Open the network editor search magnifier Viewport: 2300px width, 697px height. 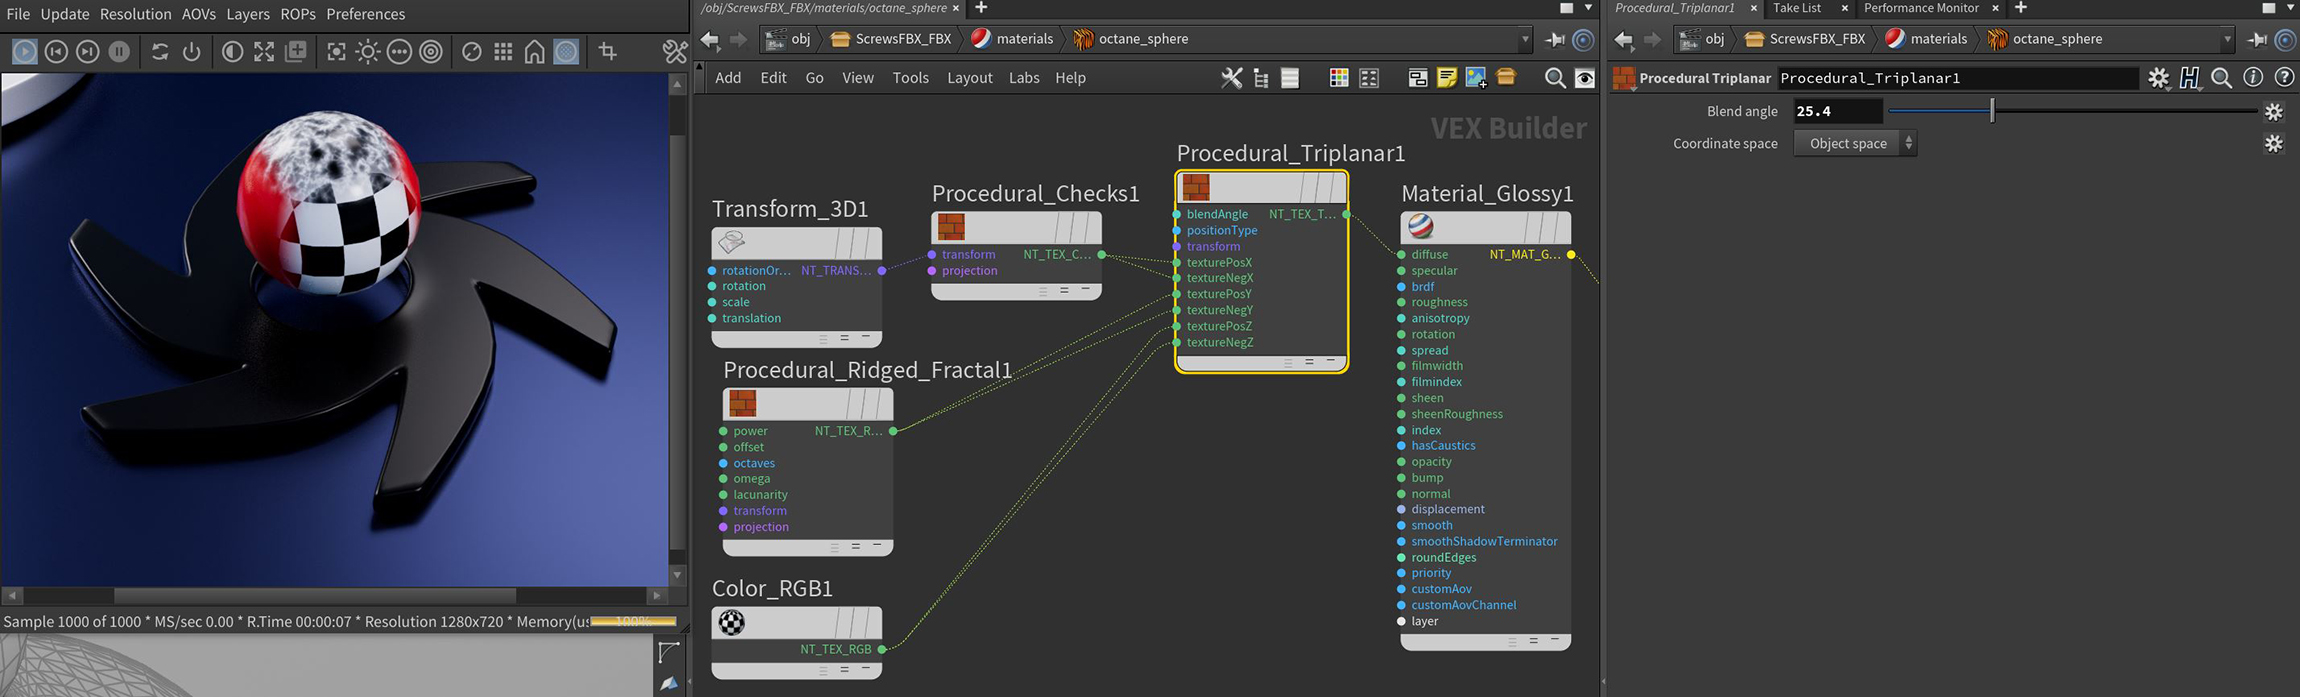(x=1554, y=78)
